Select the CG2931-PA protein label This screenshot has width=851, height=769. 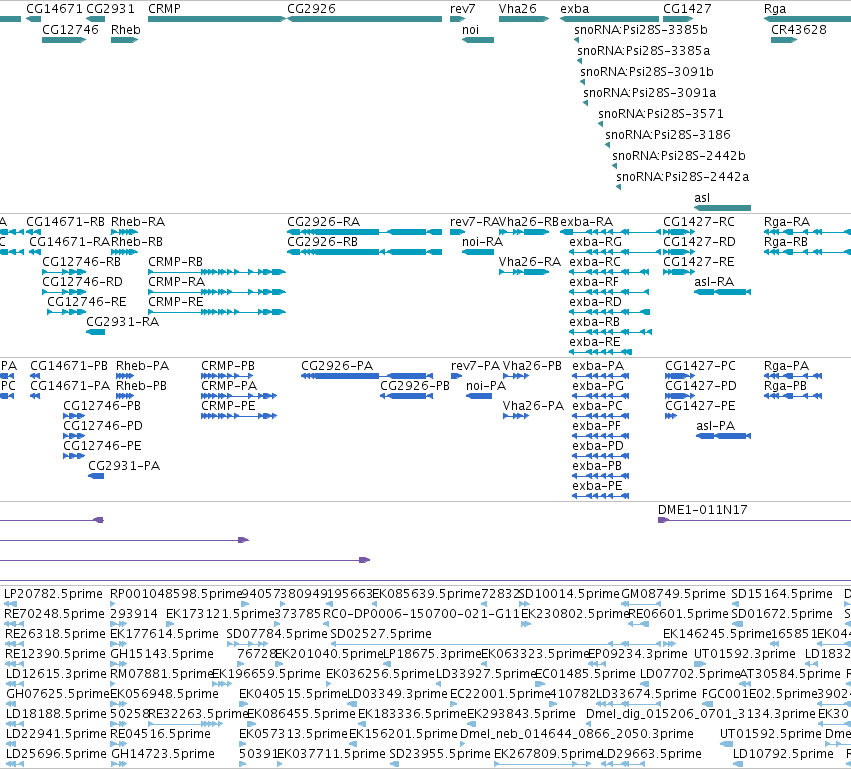[x=124, y=466]
